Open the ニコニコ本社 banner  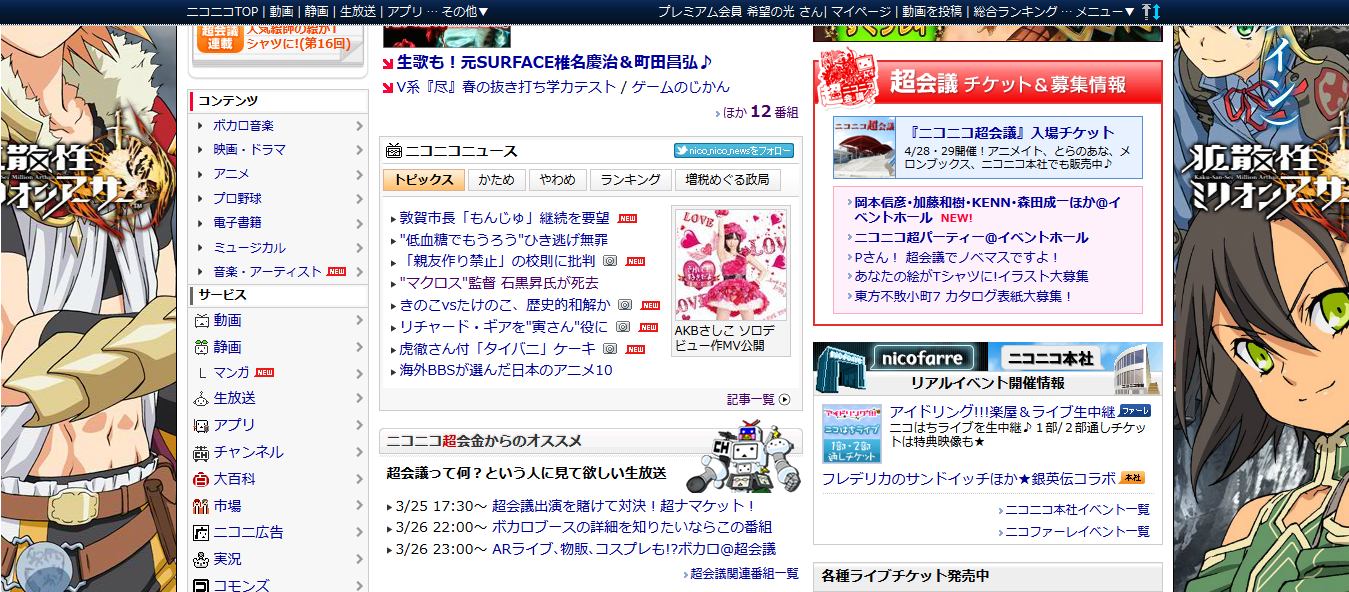(1075, 357)
